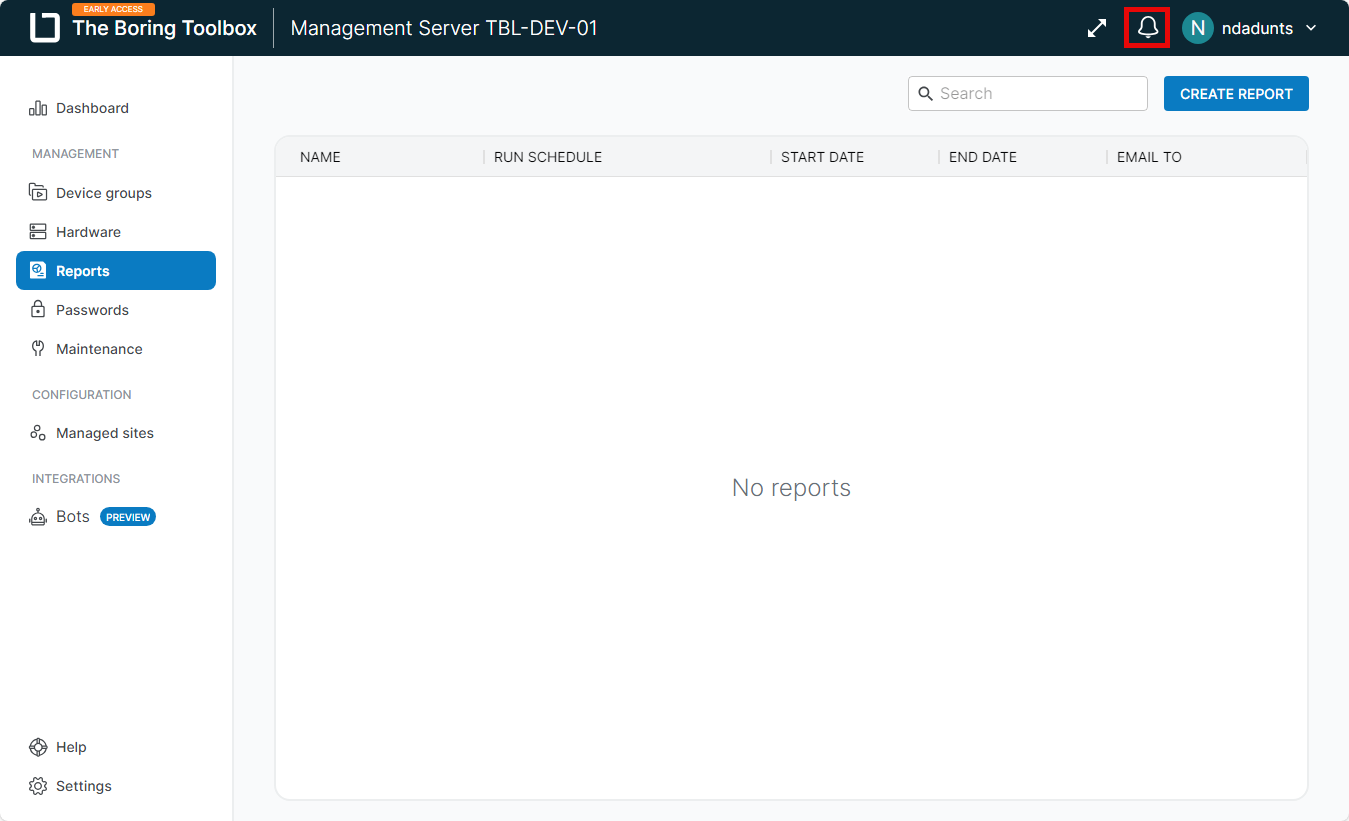Go to Managed sites page
Image resolution: width=1349 pixels, height=821 pixels.
105,433
